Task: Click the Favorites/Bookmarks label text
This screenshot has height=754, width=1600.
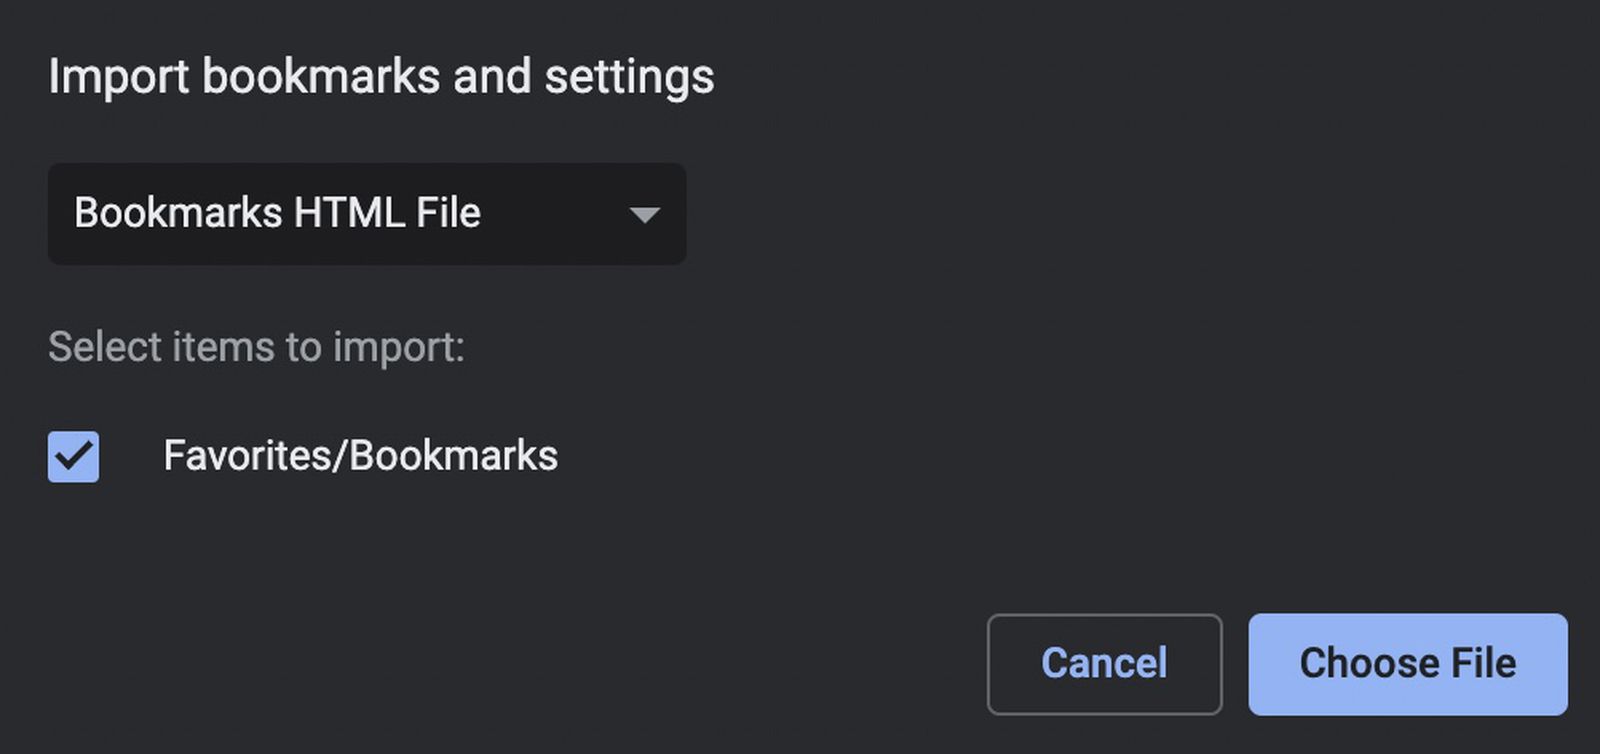Action: click(x=362, y=456)
